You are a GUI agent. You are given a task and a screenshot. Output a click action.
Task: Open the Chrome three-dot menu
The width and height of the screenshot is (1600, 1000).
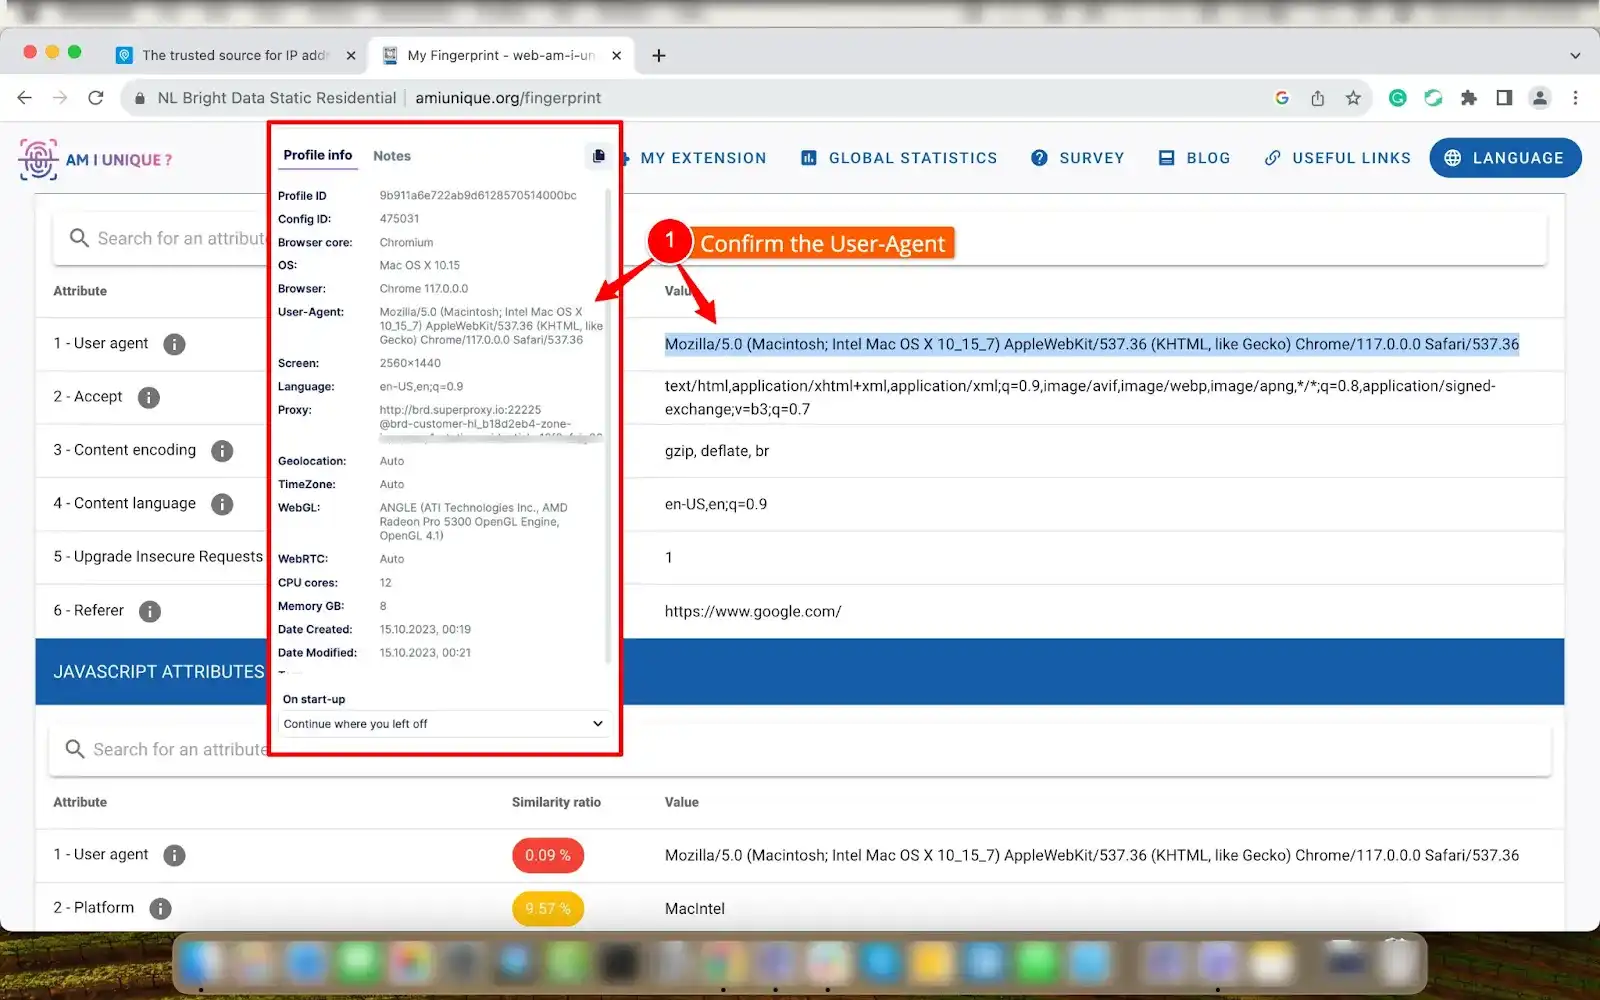1575,98
